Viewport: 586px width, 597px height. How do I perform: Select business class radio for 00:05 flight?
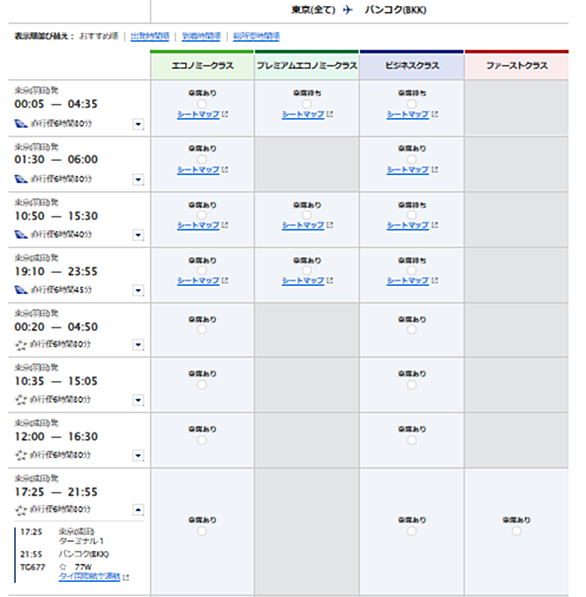click(x=412, y=104)
